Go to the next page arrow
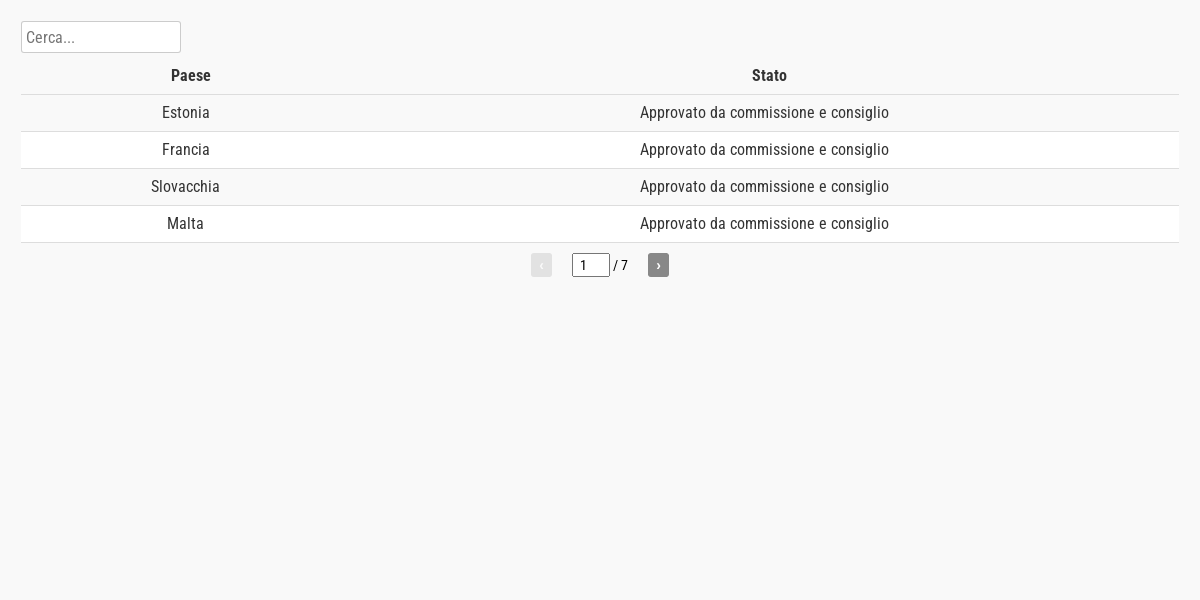The image size is (1200, 600). [658, 265]
